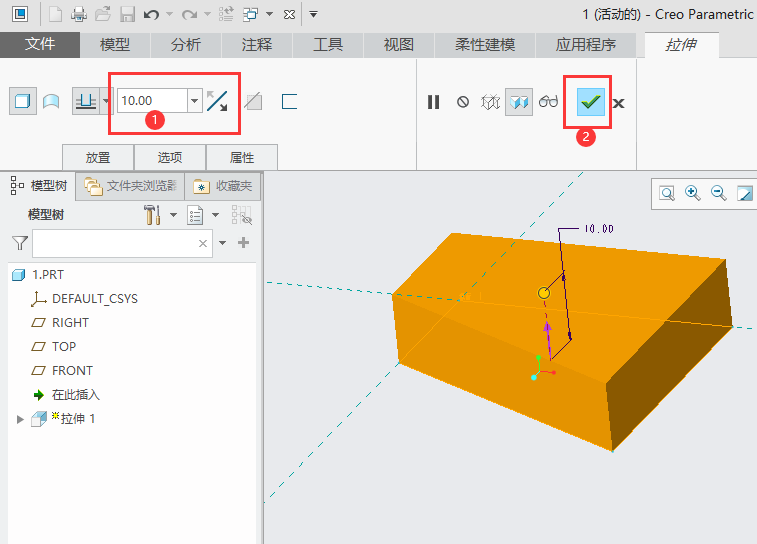The image size is (757, 544).
Task: Cancel the extrude with the X icon
Action: pyautogui.click(x=619, y=103)
